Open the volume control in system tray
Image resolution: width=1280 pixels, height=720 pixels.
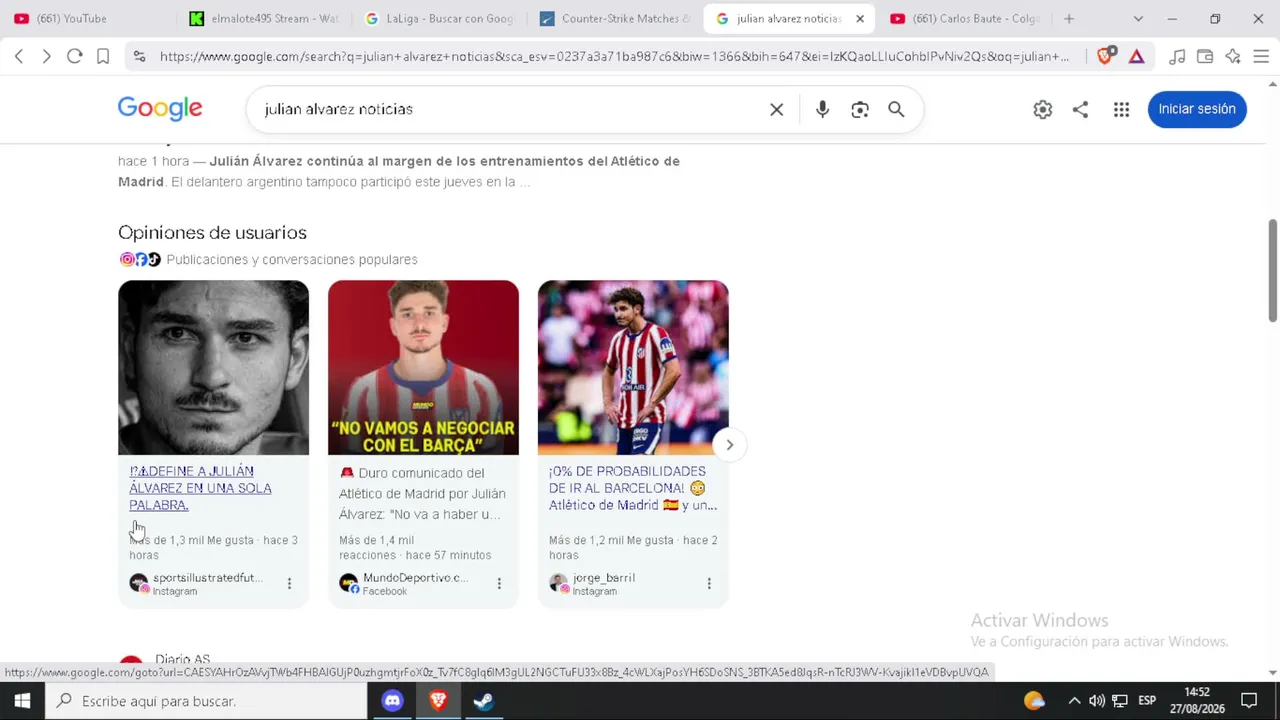click(1097, 701)
